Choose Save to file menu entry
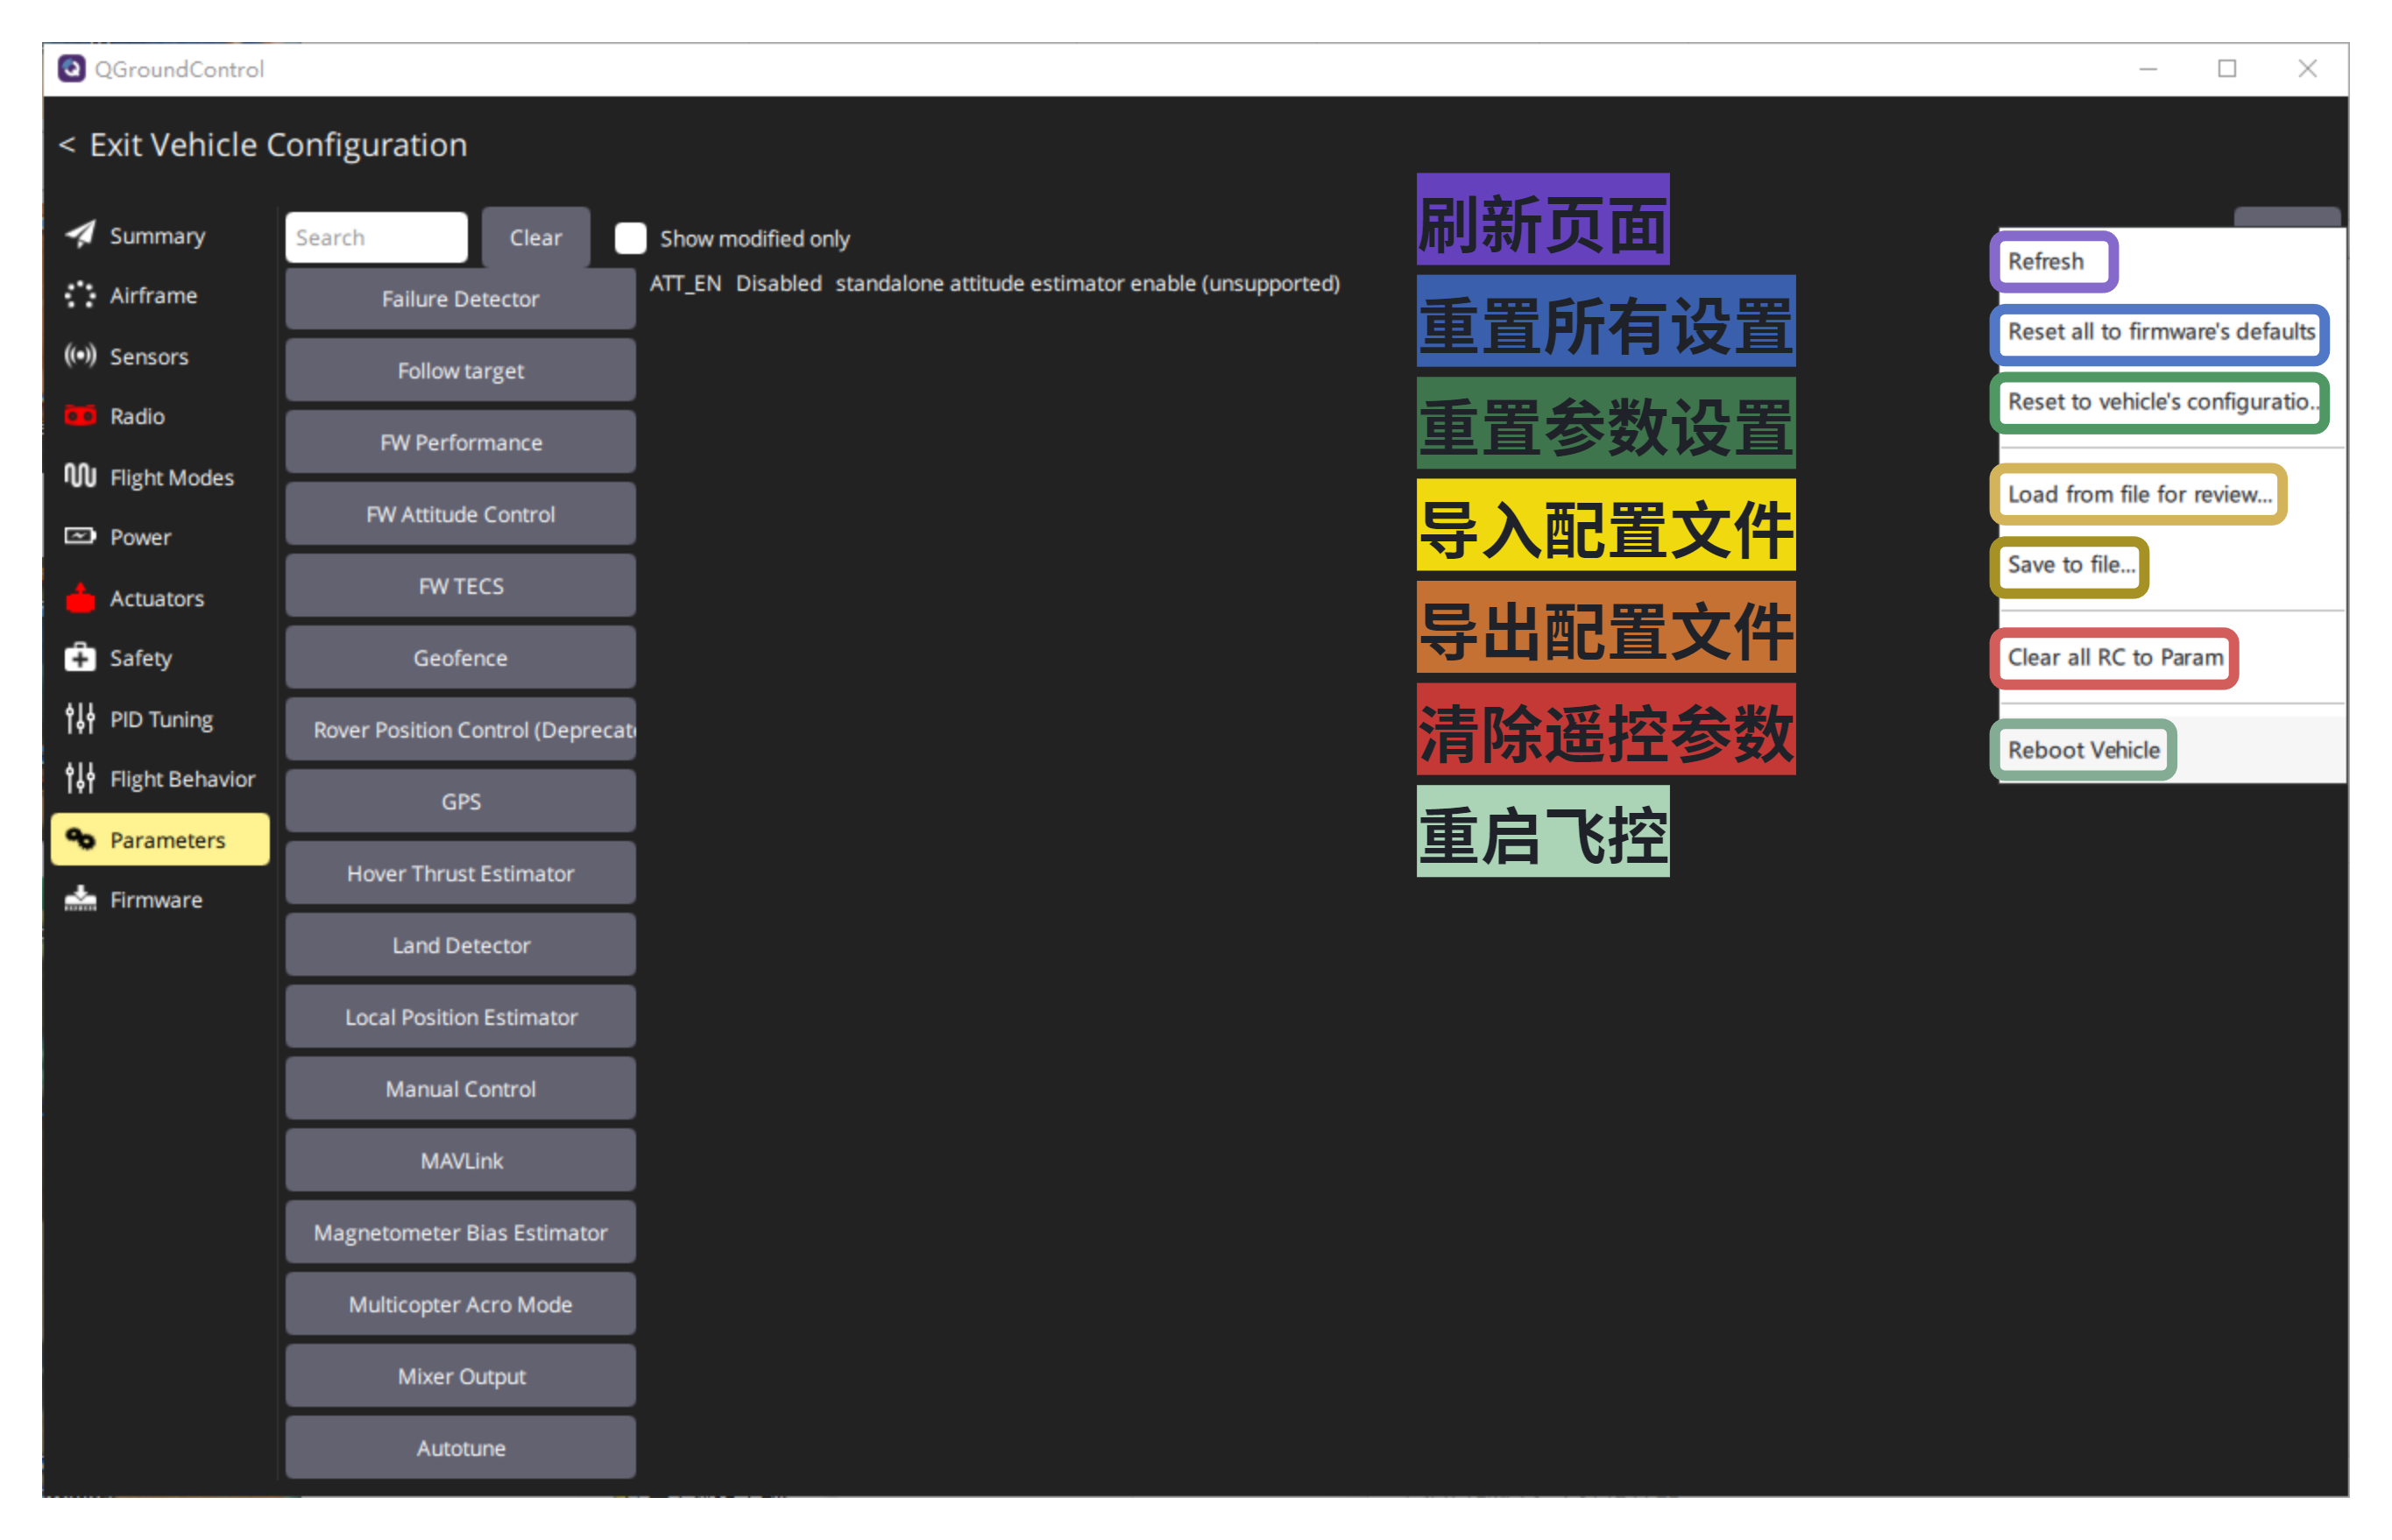2392x1540 pixels. click(x=2071, y=565)
